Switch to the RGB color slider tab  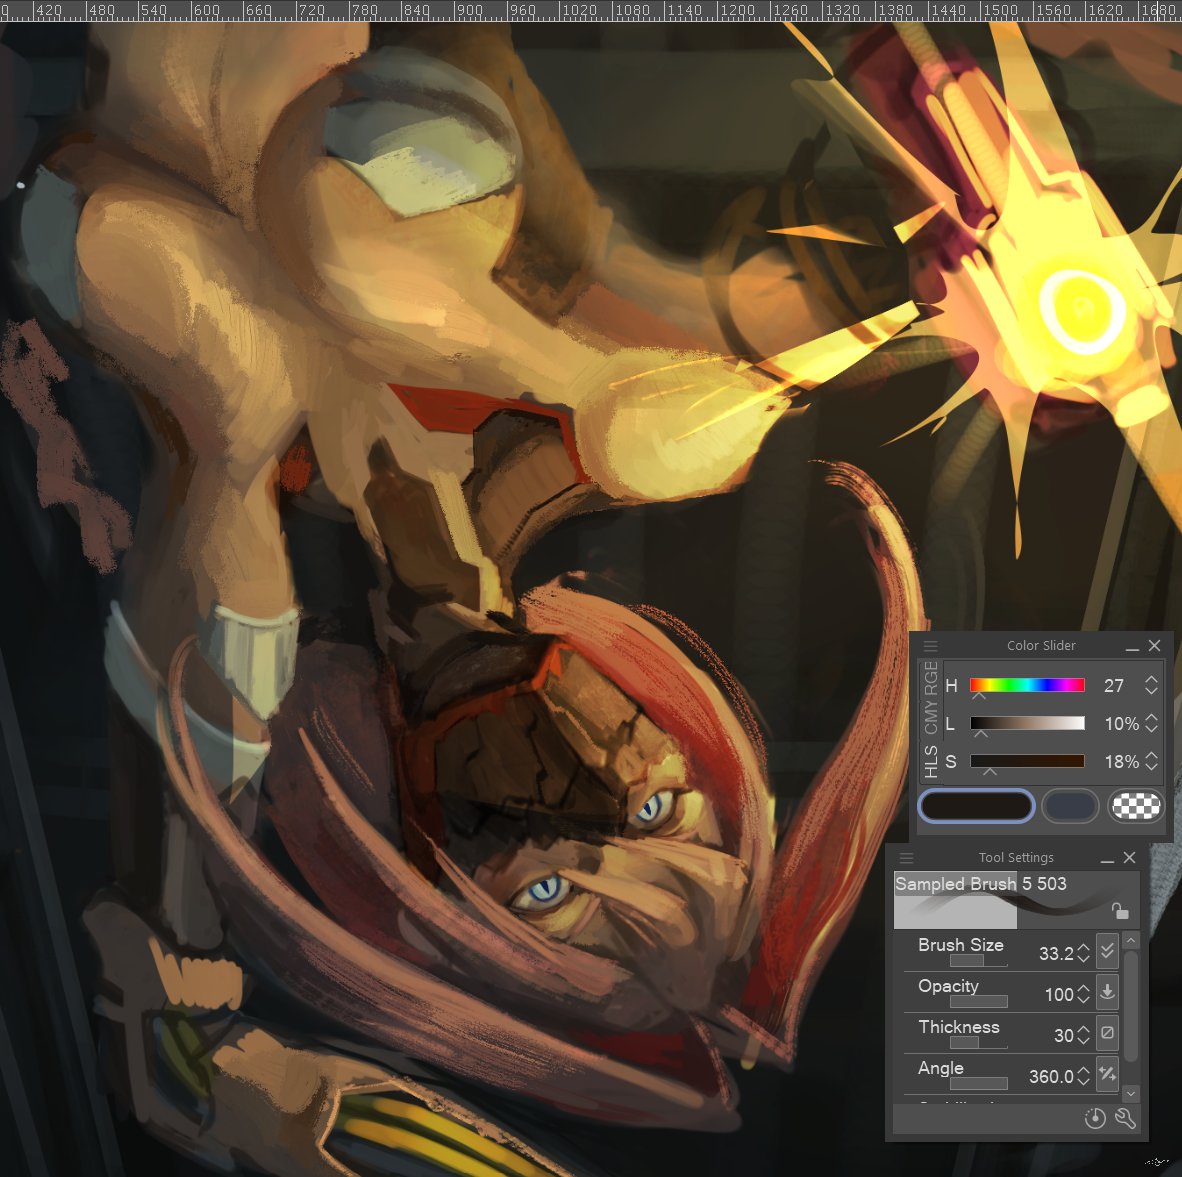click(931, 678)
